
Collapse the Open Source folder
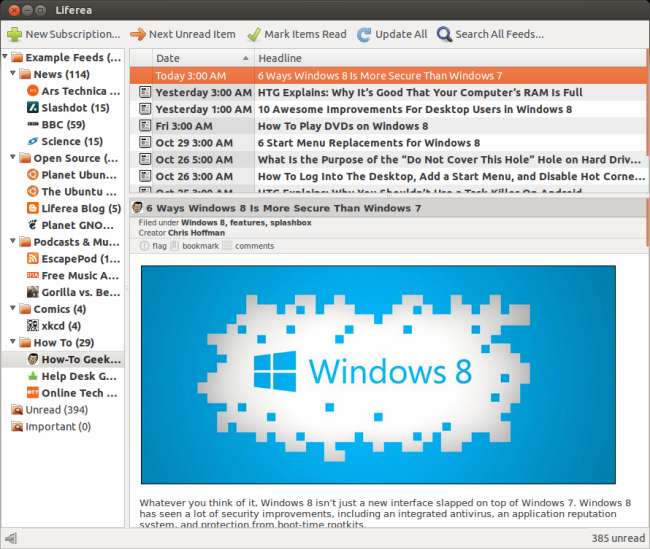pyautogui.click(x=13, y=157)
